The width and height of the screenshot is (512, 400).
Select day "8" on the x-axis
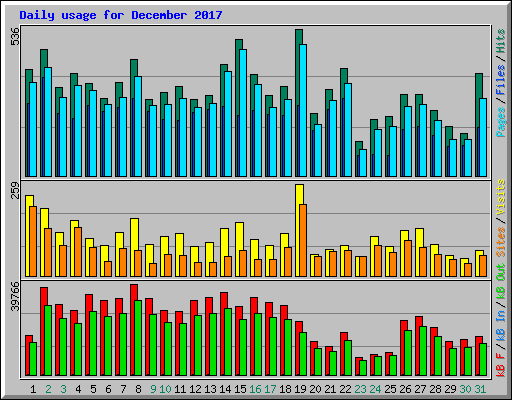[x=138, y=389]
